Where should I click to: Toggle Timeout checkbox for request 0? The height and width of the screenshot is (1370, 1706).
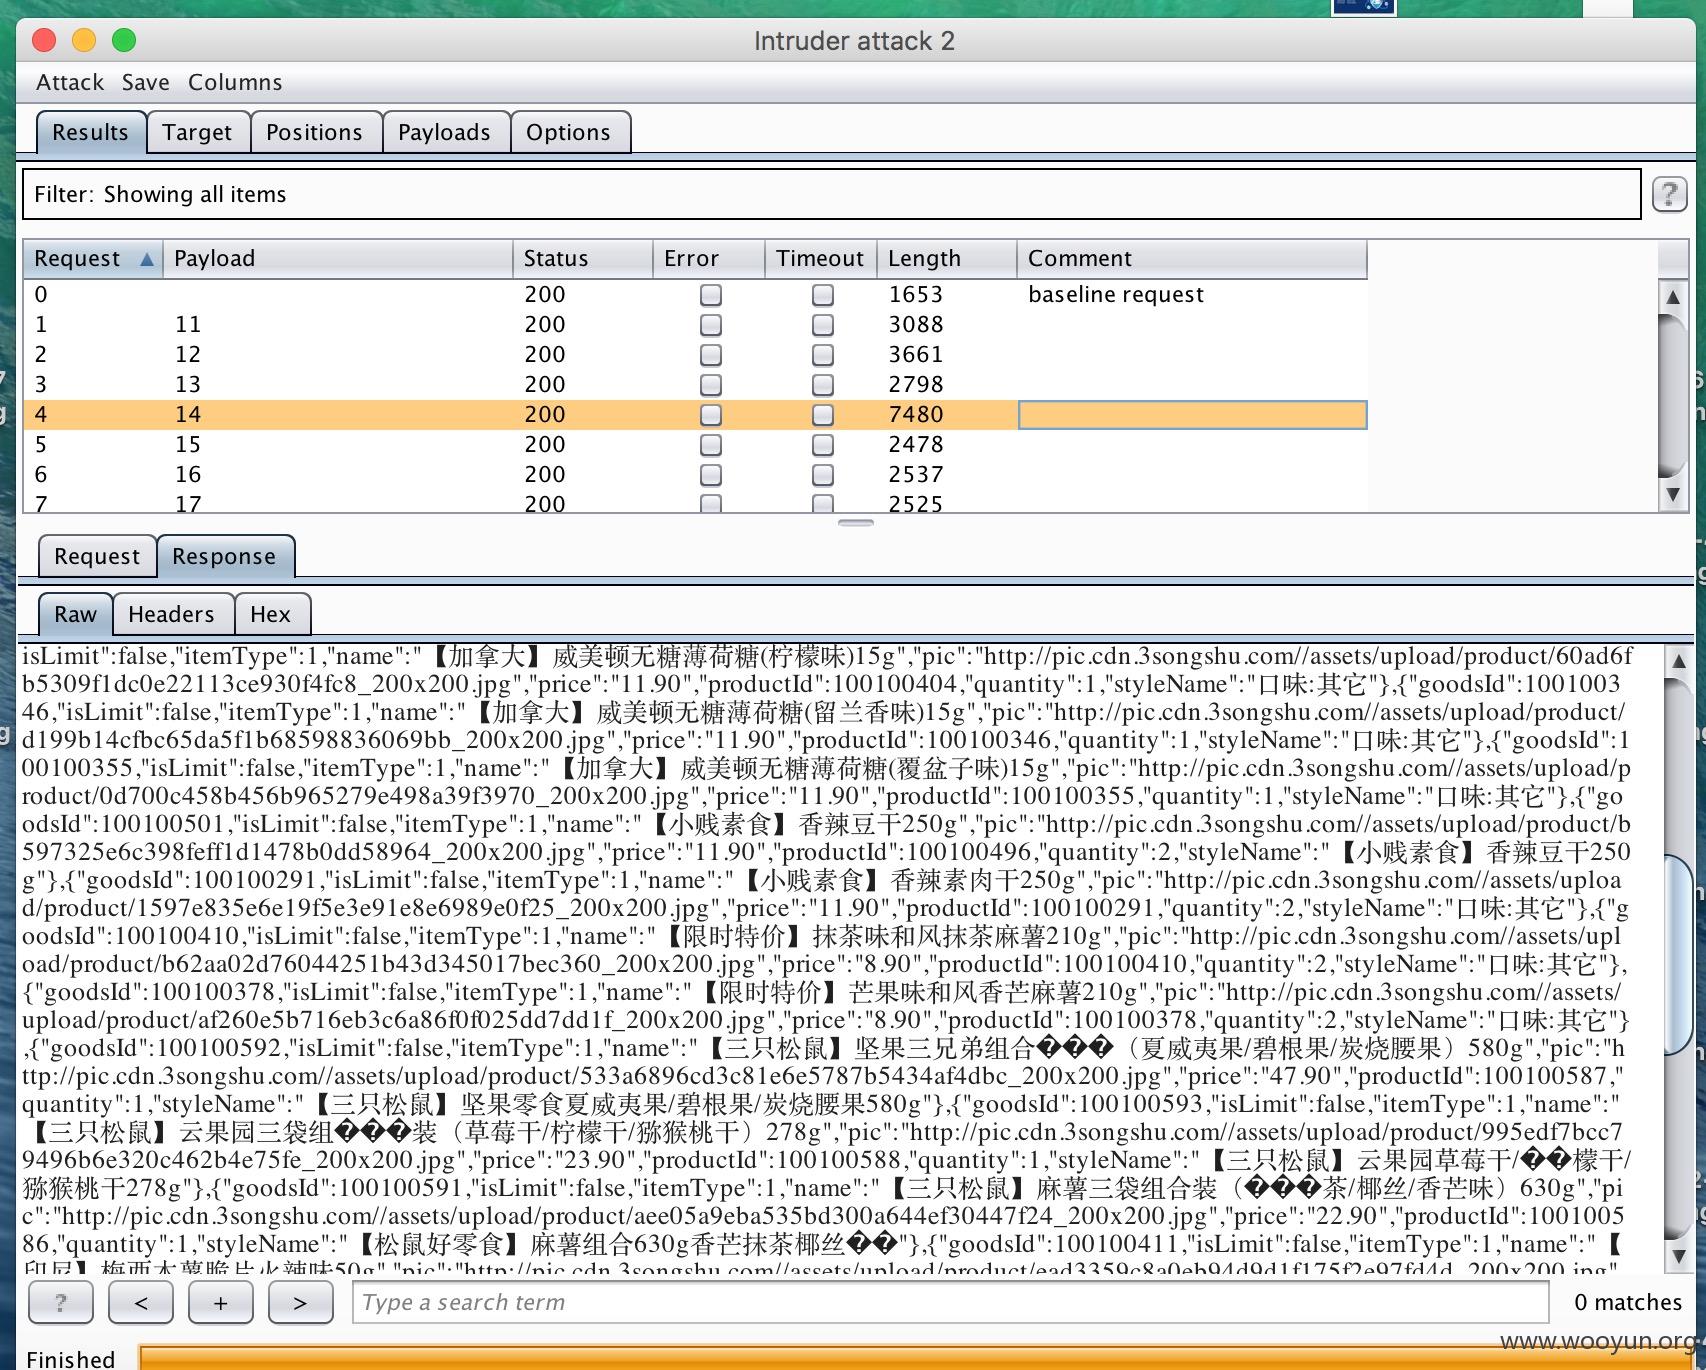pyautogui.click(x=822, y=295)
